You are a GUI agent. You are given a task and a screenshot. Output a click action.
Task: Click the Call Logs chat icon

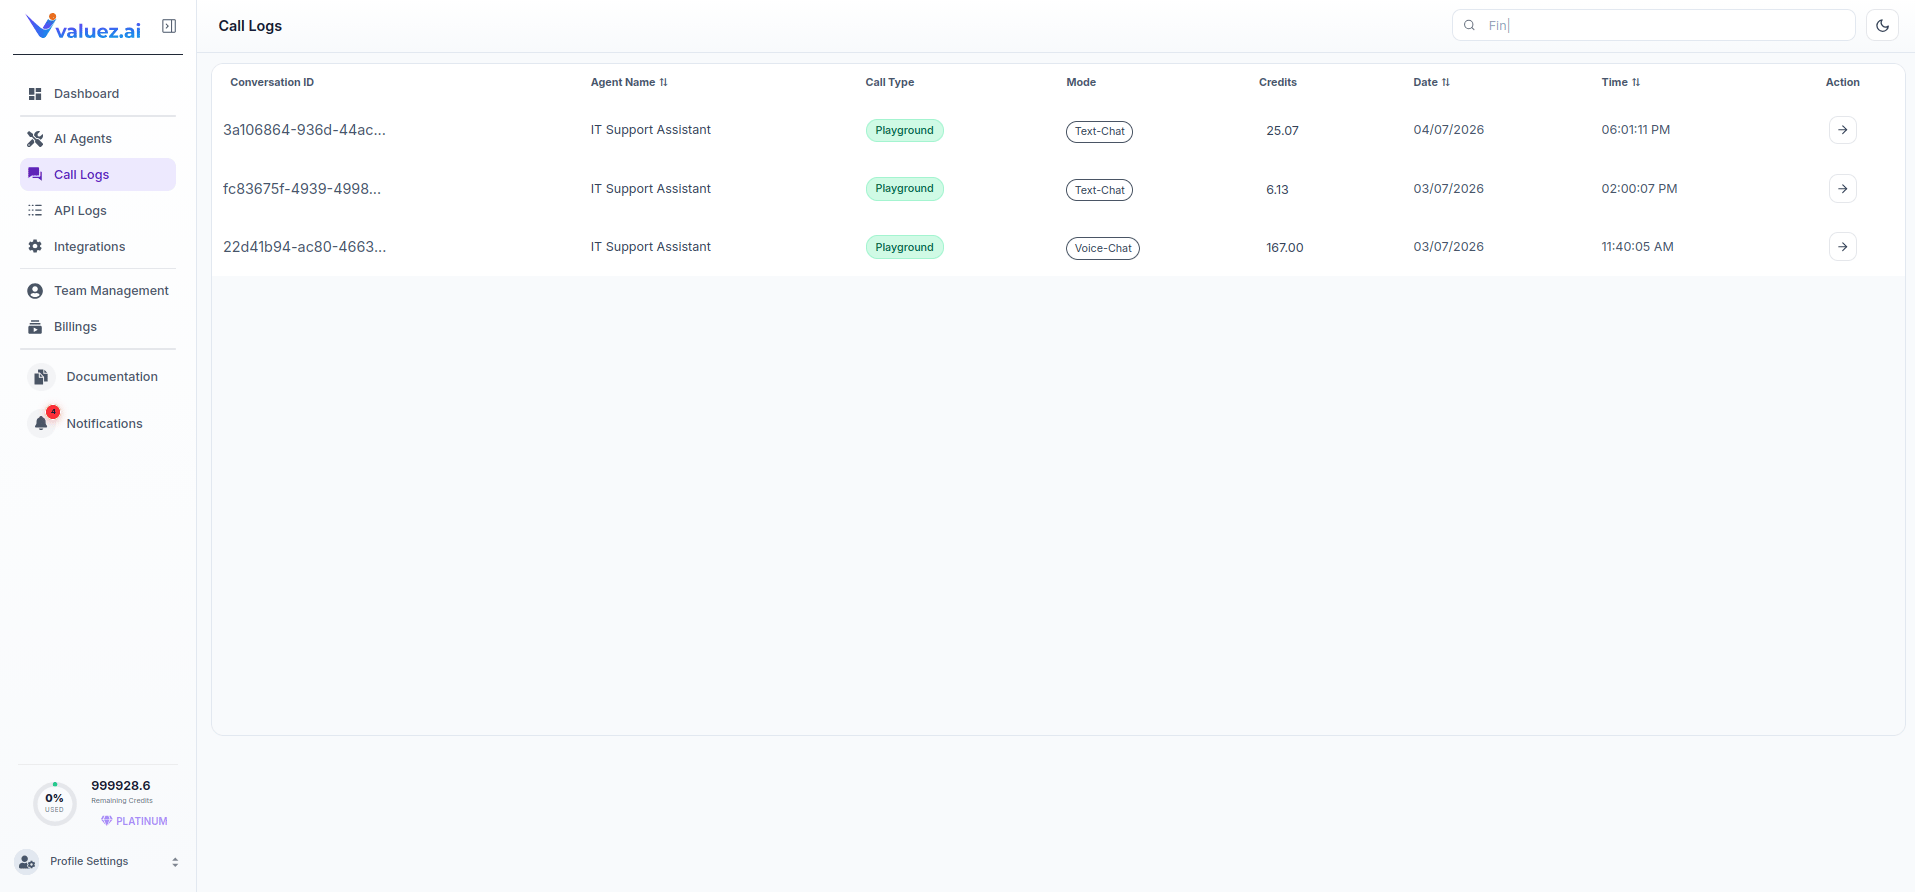35,175
